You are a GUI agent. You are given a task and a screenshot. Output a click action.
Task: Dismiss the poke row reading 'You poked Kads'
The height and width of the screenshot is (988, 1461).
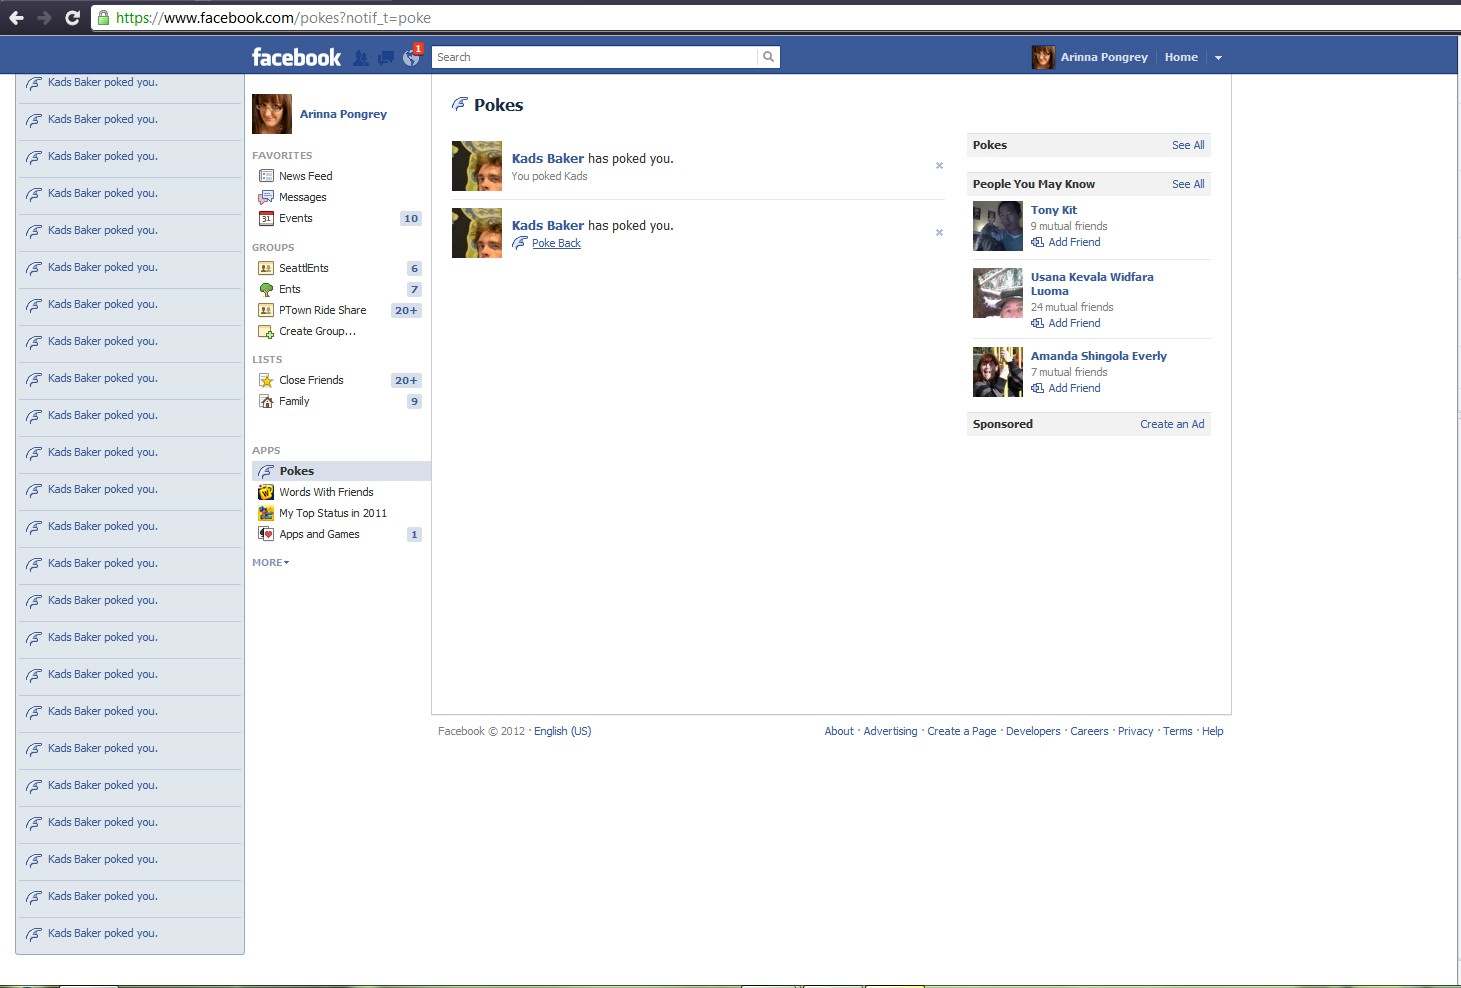tap(939, 166)
